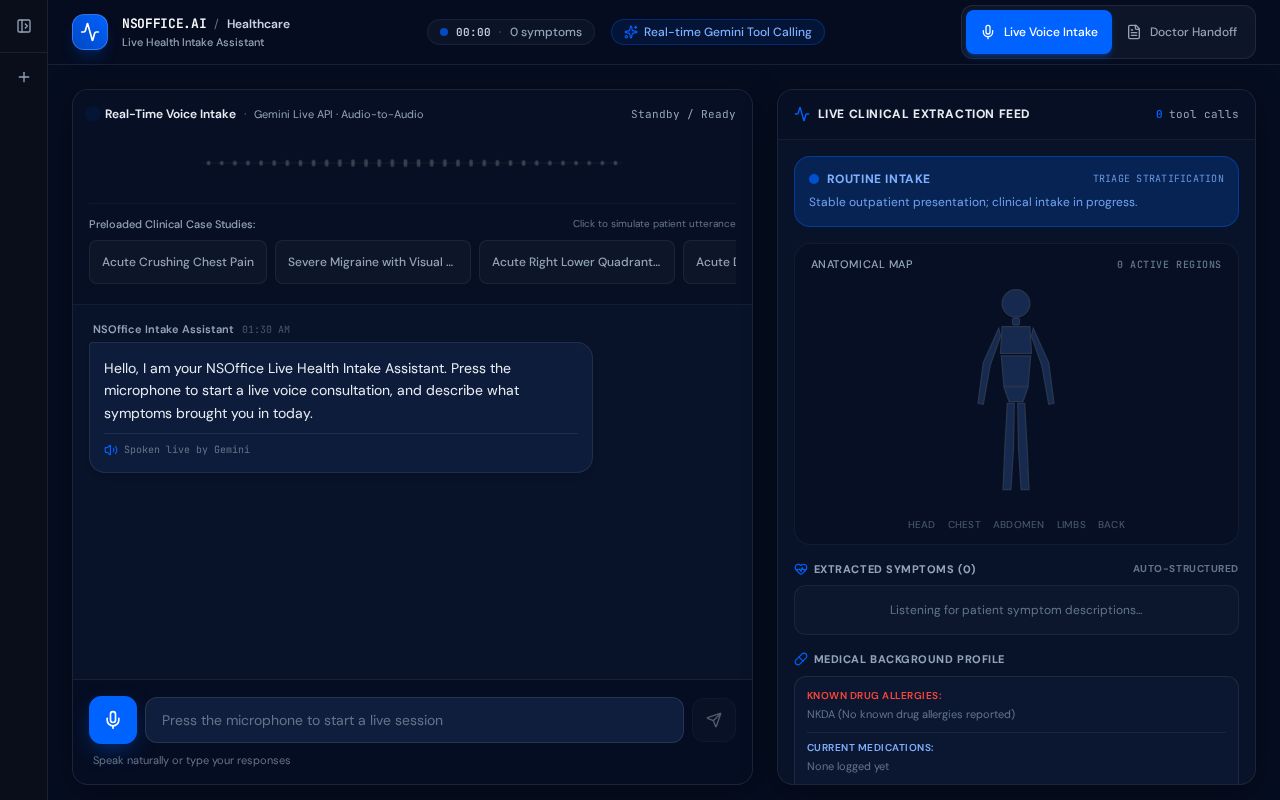
Task: Click Listening for patient symptom descriptions box
Action: 1016,610
